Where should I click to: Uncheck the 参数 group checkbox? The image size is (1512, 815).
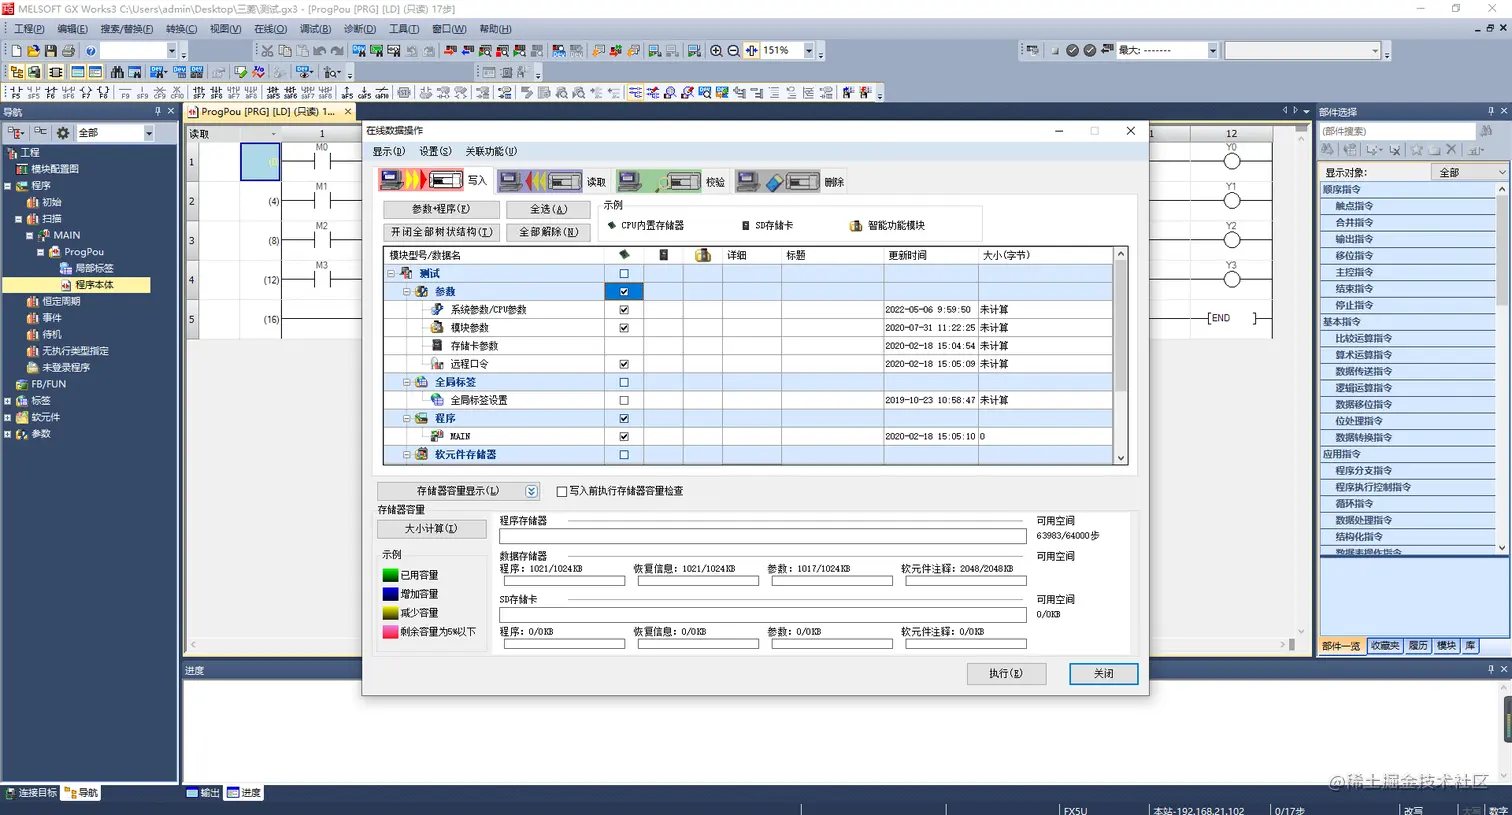click(x=624, y=292)
